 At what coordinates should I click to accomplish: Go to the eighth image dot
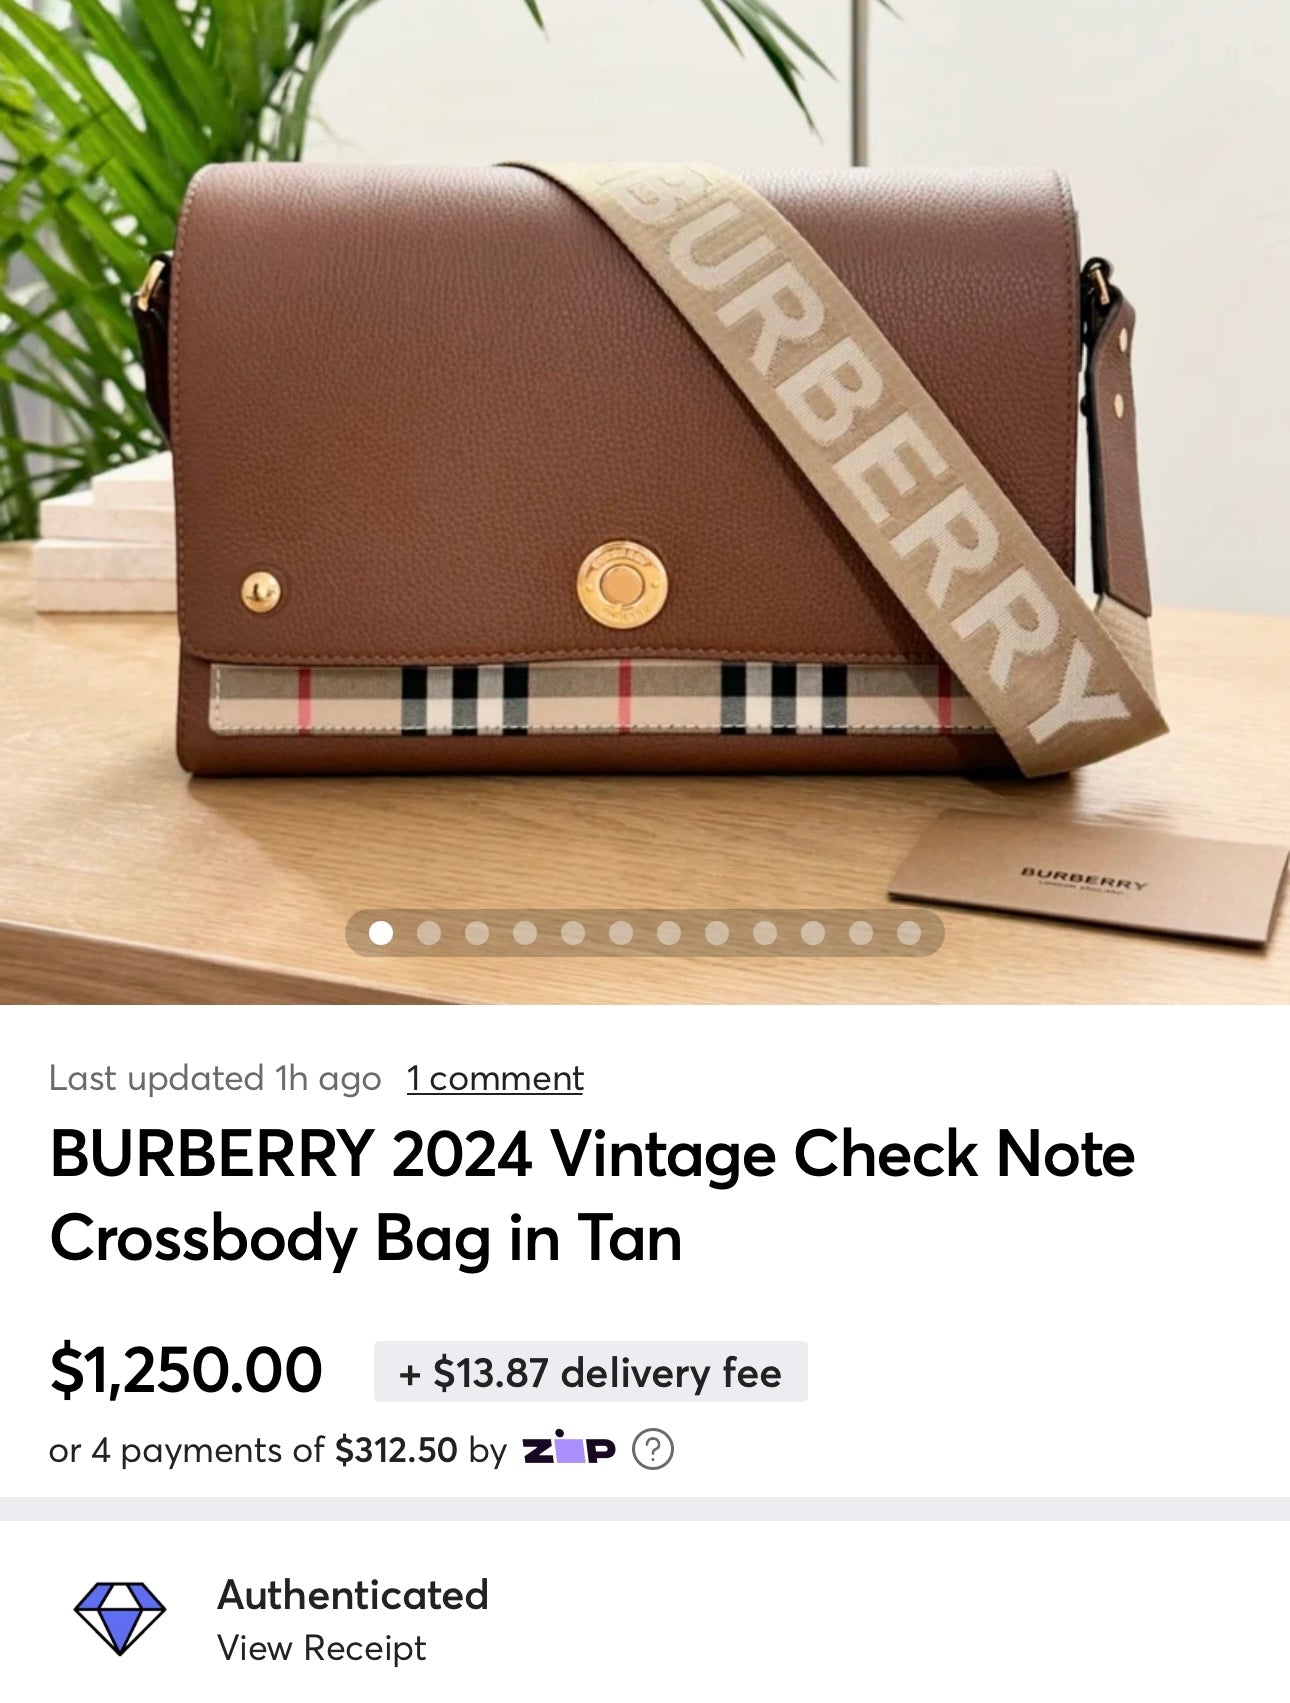coord(717,933)
